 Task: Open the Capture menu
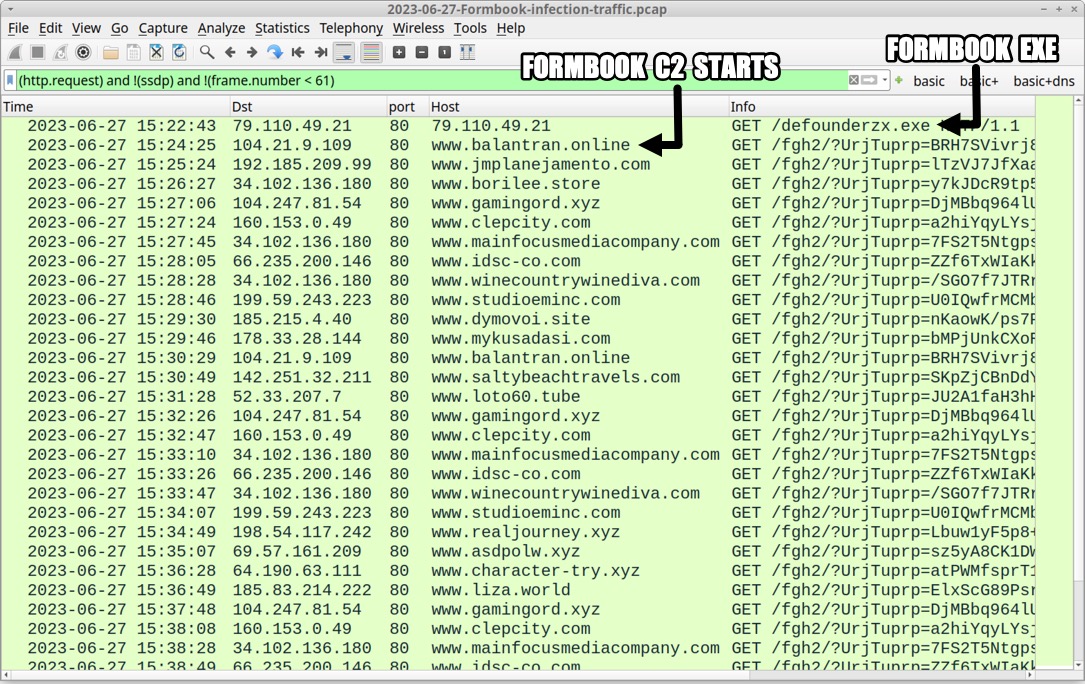tap(163, 28)
